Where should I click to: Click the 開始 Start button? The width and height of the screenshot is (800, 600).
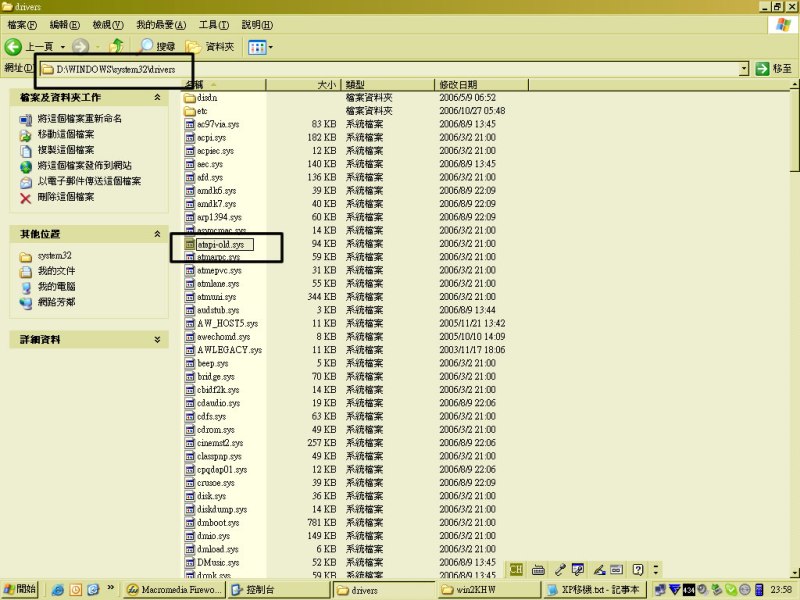[x=20, y=589]
